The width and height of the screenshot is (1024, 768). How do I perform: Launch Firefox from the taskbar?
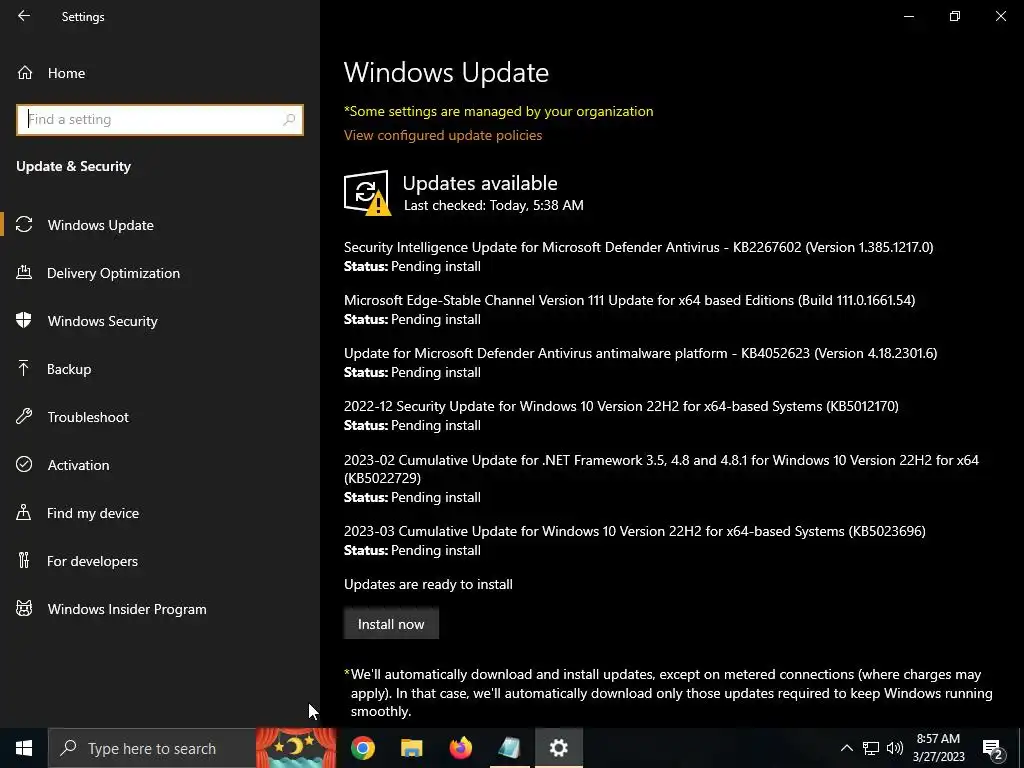pos(460,748)
